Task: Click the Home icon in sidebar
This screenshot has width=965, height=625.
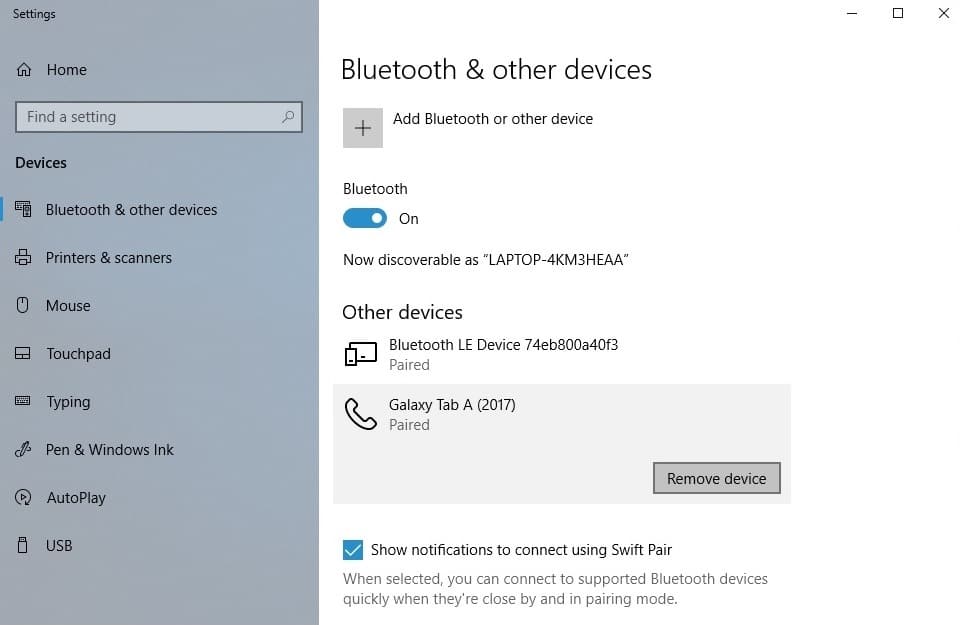Action: click(x=24, y=70)
